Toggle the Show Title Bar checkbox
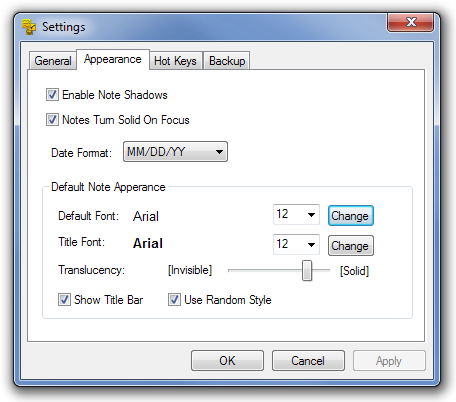 [x=64, y=299]
